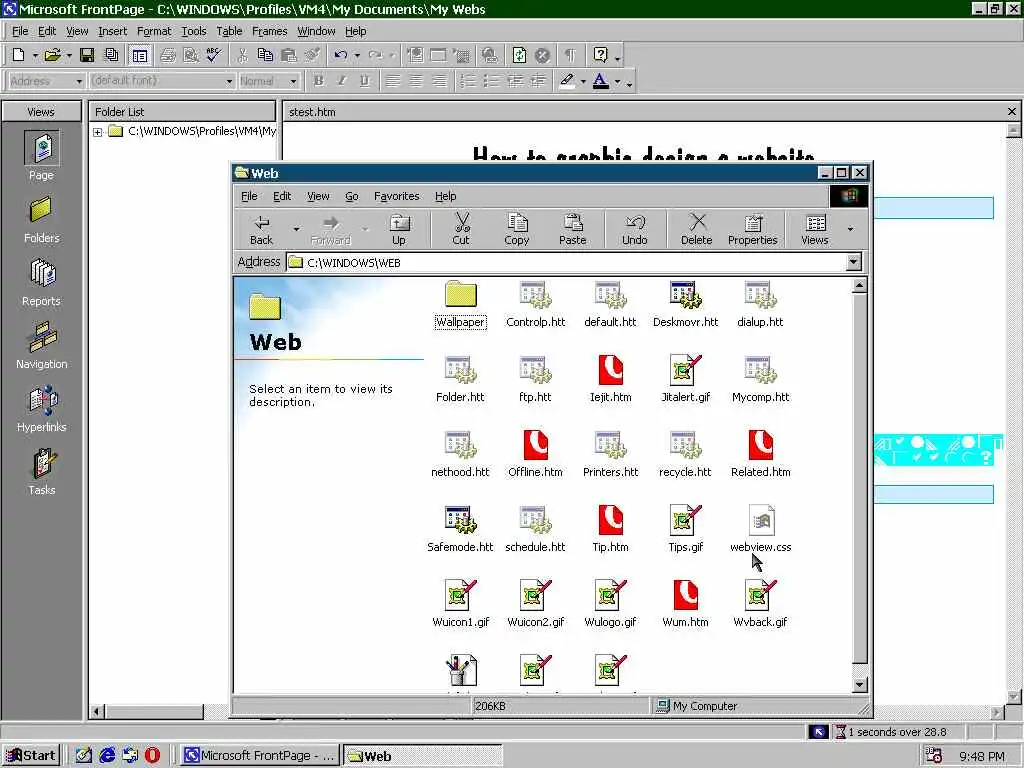Image resolution: width=1024 pixels, height=768 pixels.
Task: Click the Properties button in Web window toolbar
Action: click(752, 229)
